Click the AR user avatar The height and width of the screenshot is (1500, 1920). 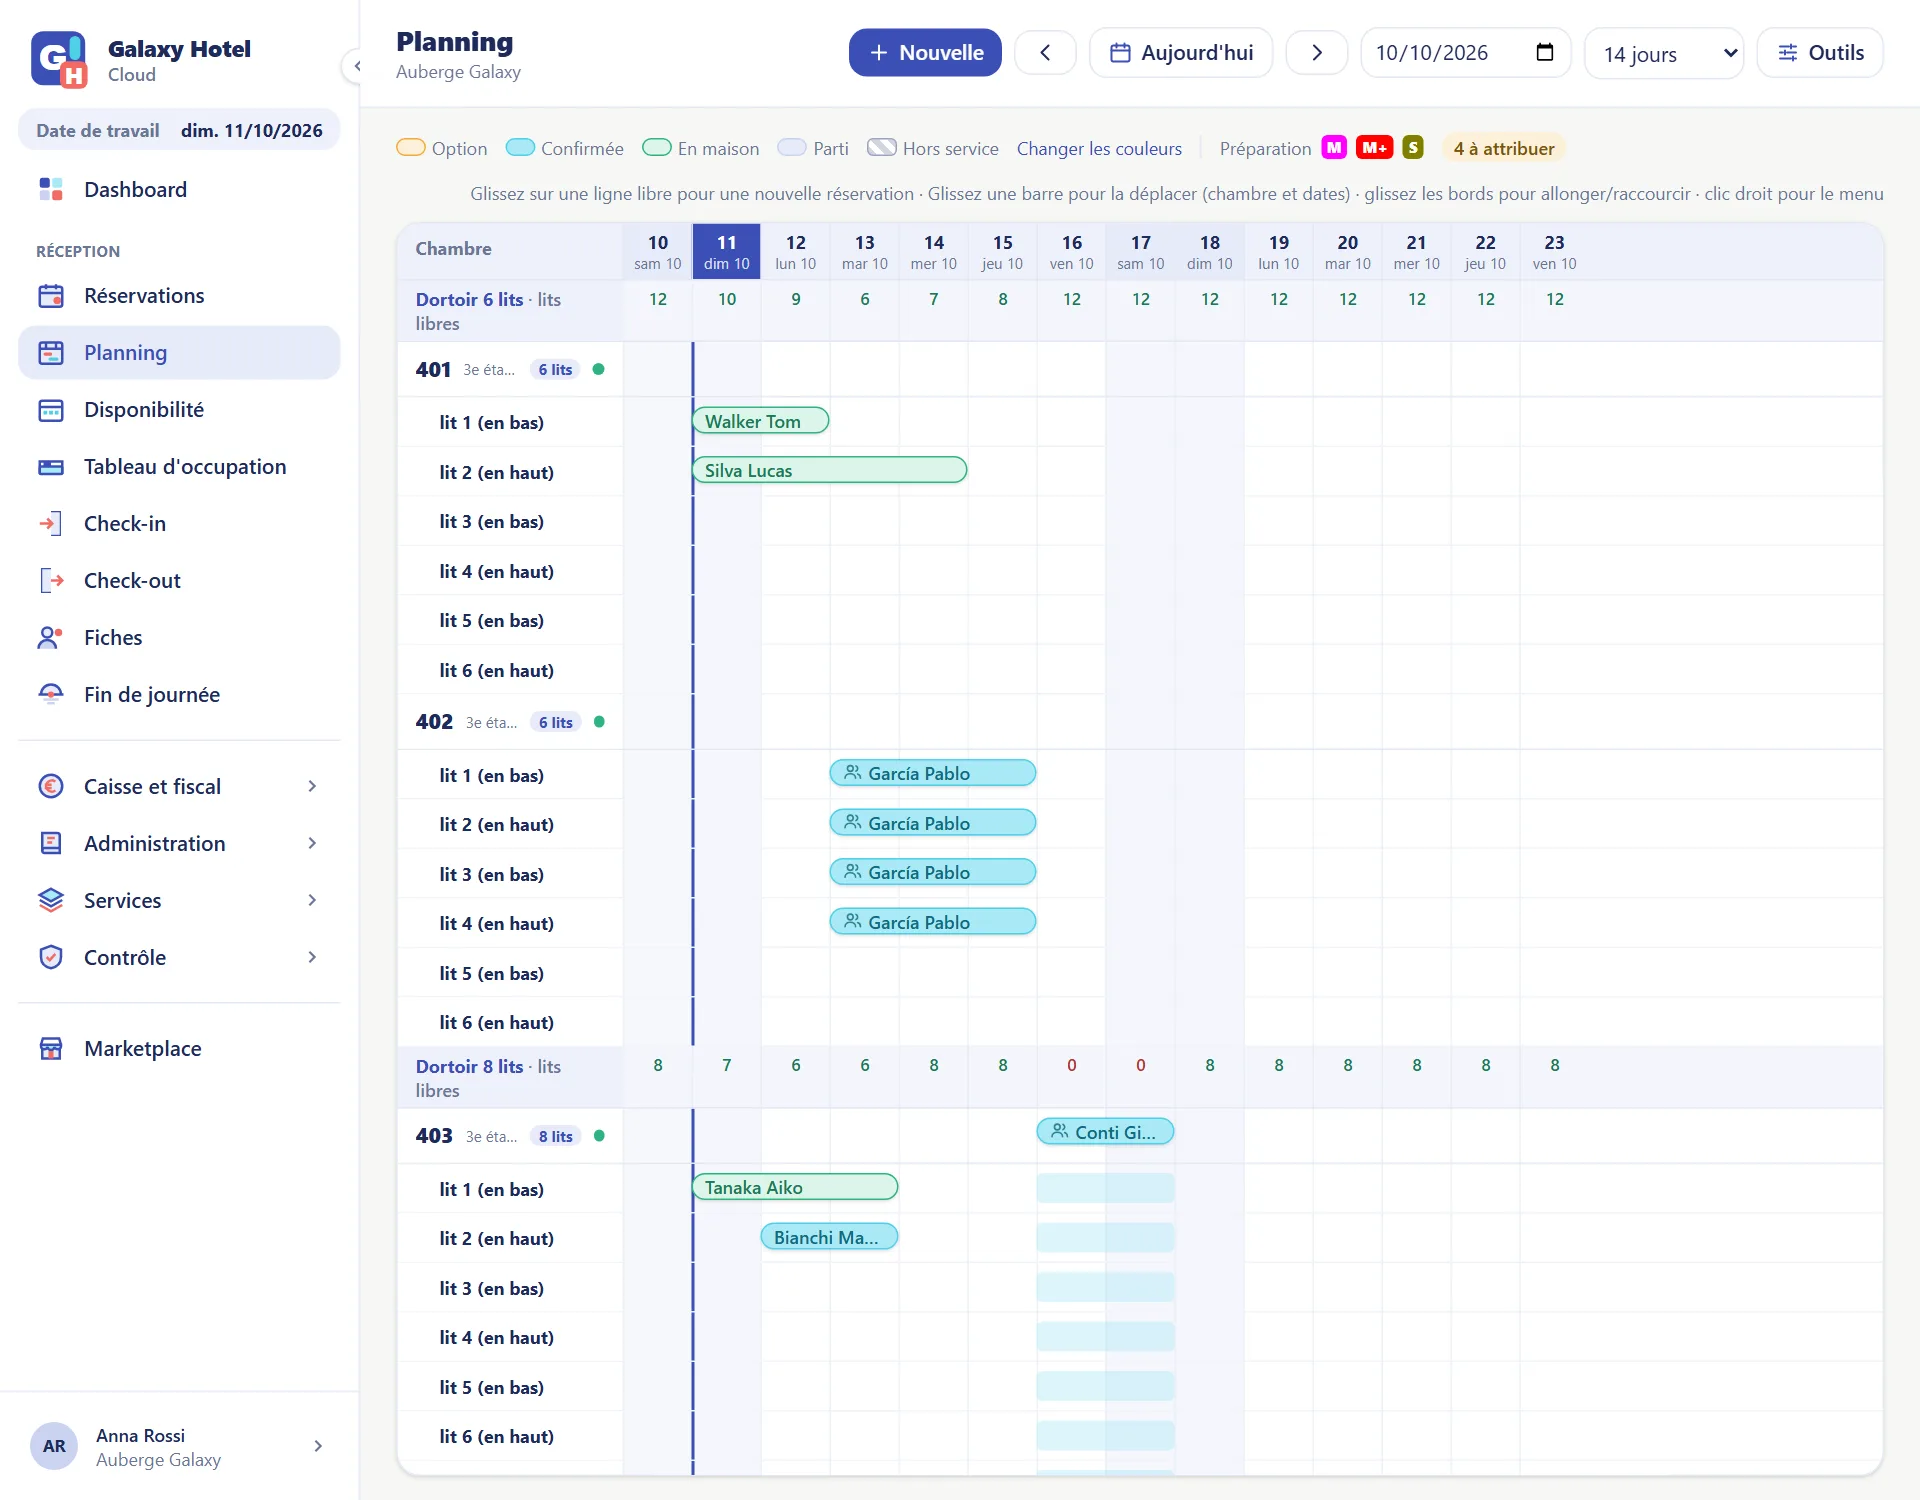pyautogui.click(x=54, y=1446)
